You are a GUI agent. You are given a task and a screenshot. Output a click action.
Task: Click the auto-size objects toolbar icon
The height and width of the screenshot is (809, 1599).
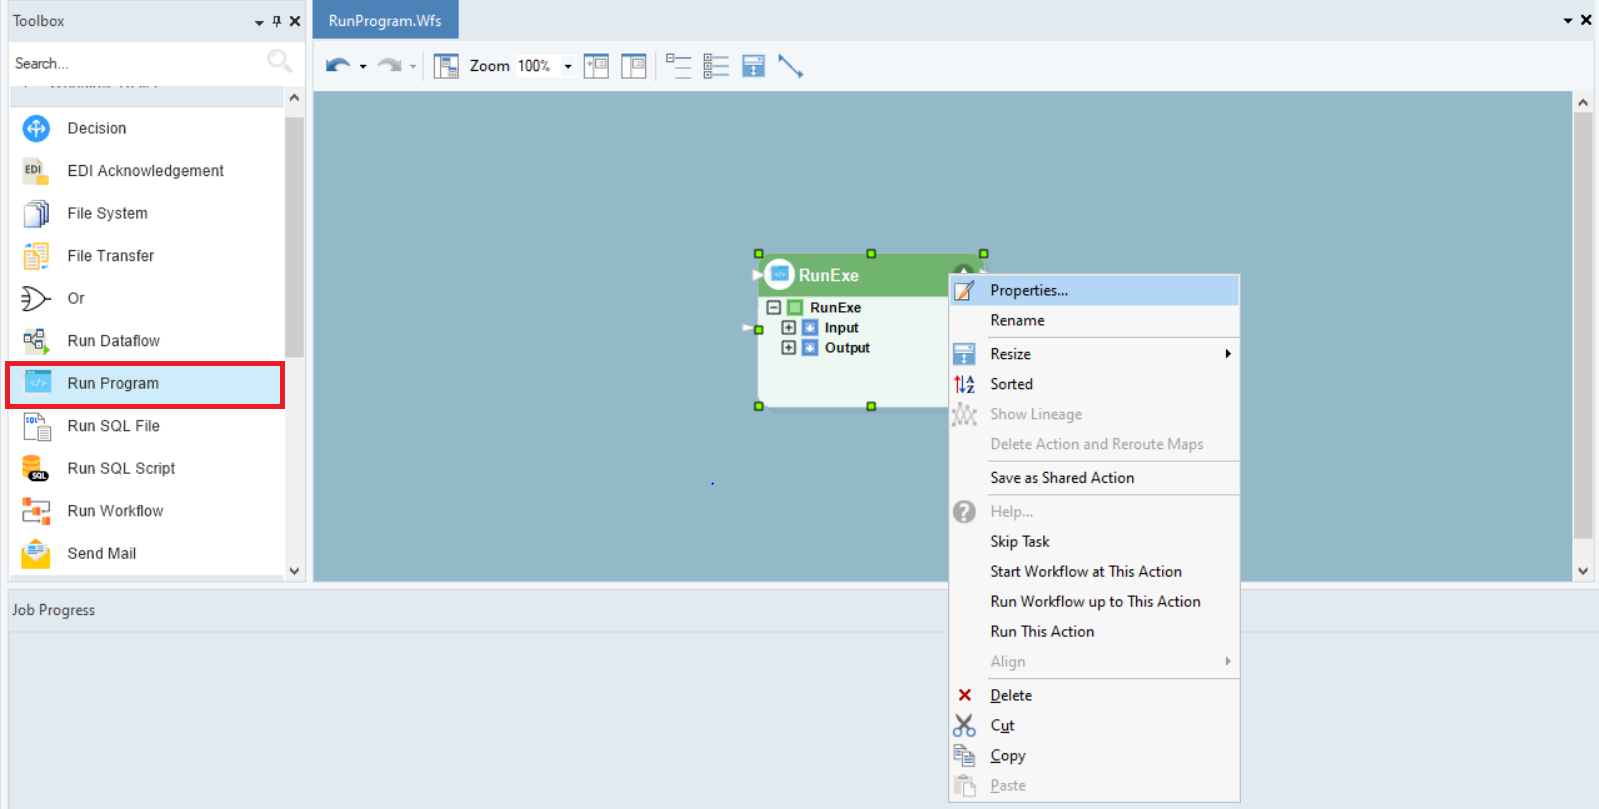pos(753,66)
